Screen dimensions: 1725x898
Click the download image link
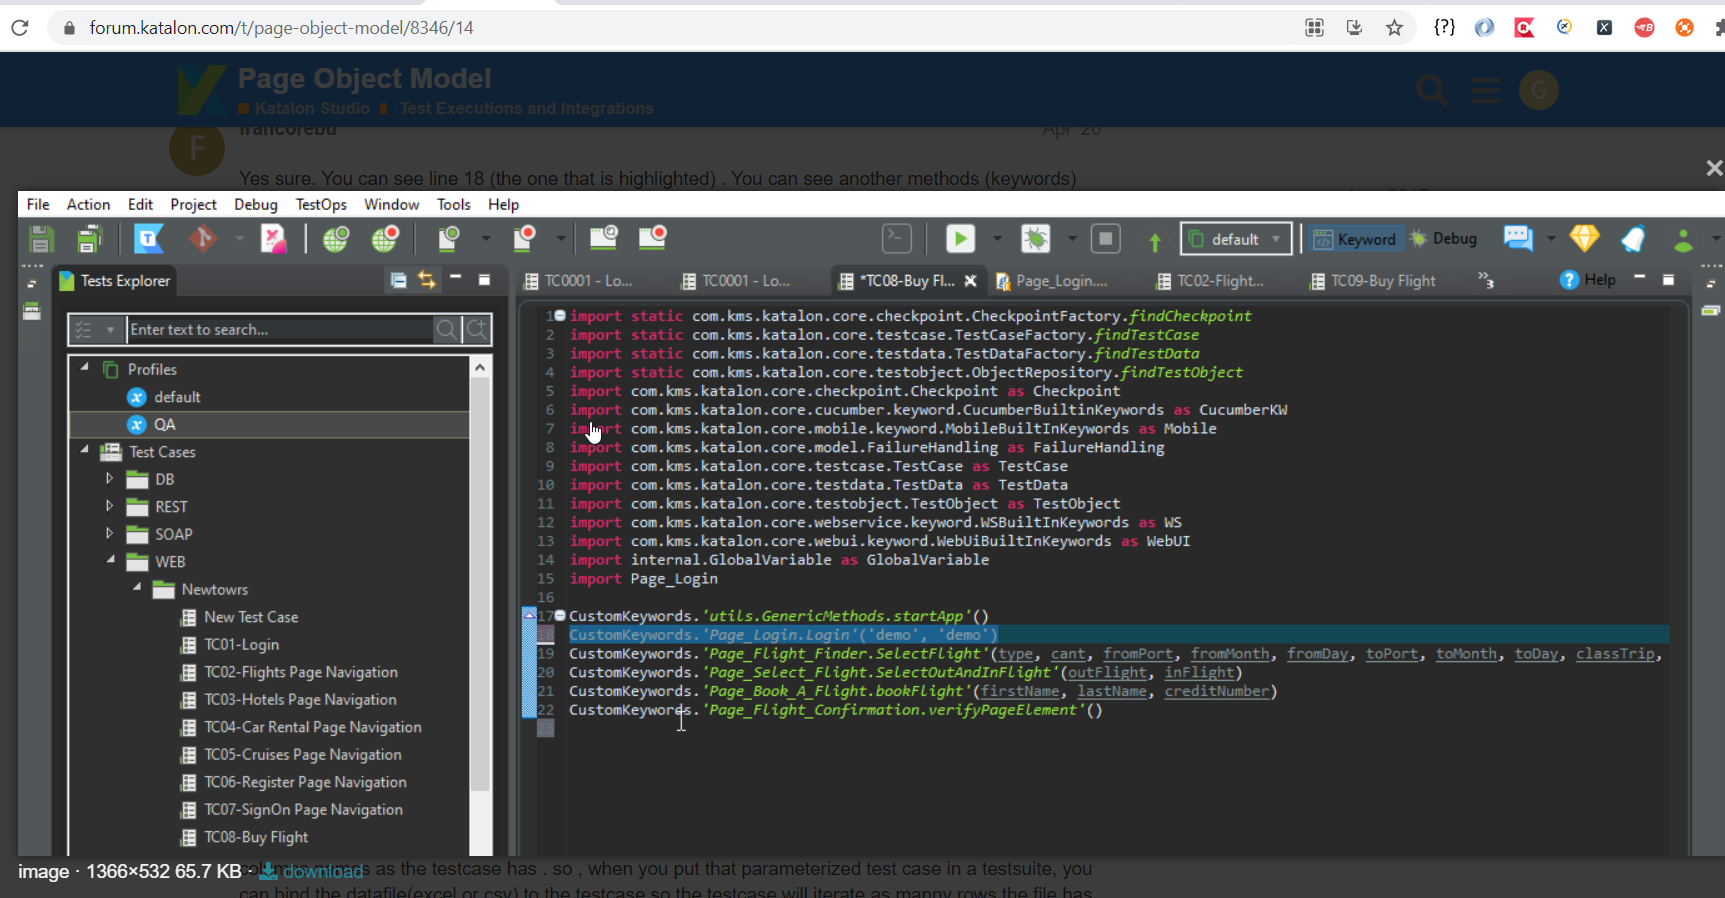[x=322, y=872]
